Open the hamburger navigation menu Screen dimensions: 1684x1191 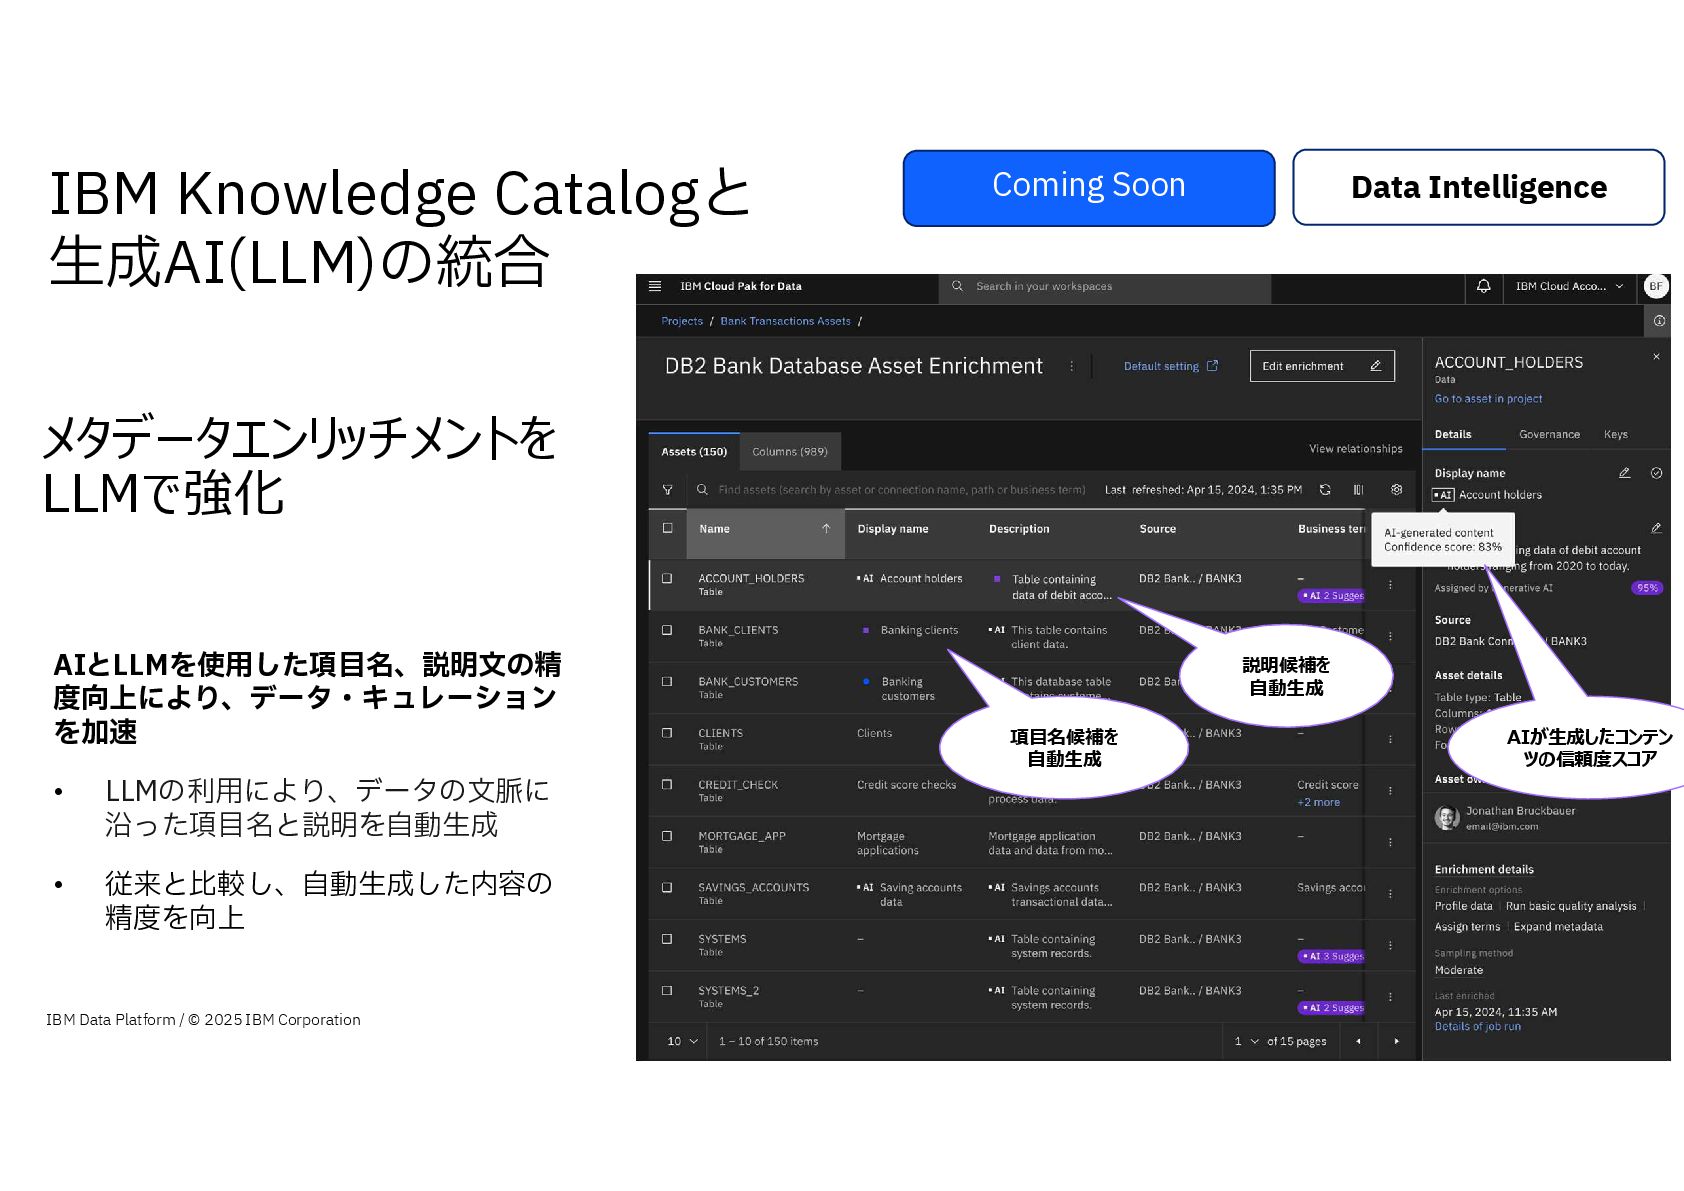tap(655, 286)
